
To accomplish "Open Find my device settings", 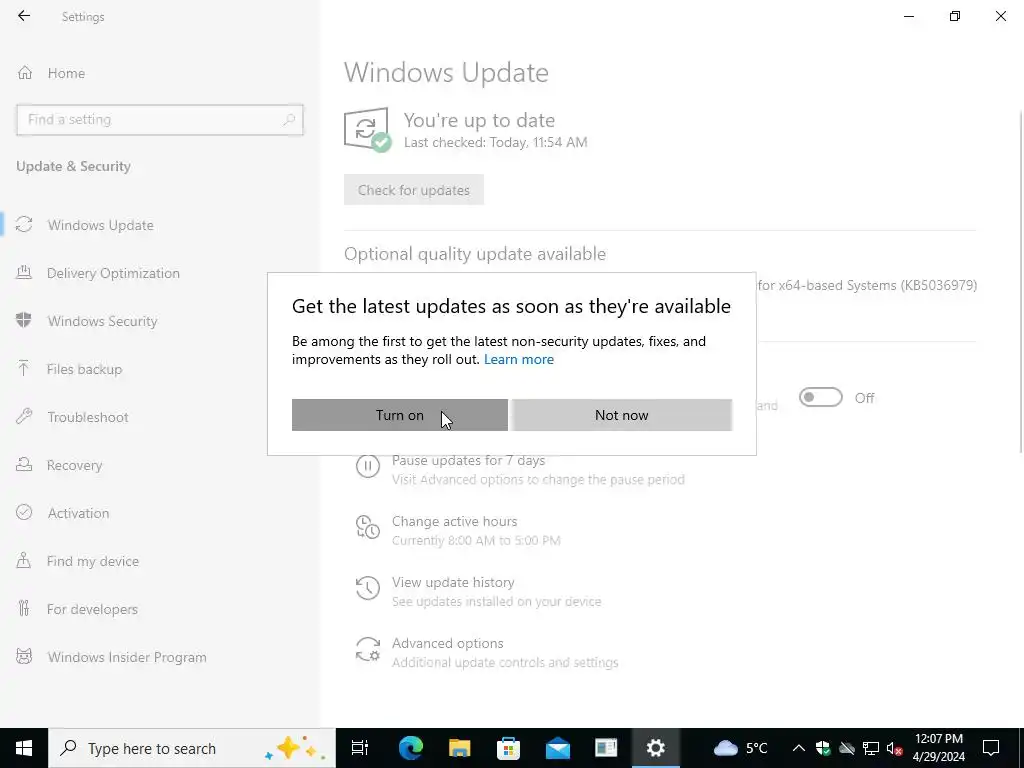I will coord(93,561).
